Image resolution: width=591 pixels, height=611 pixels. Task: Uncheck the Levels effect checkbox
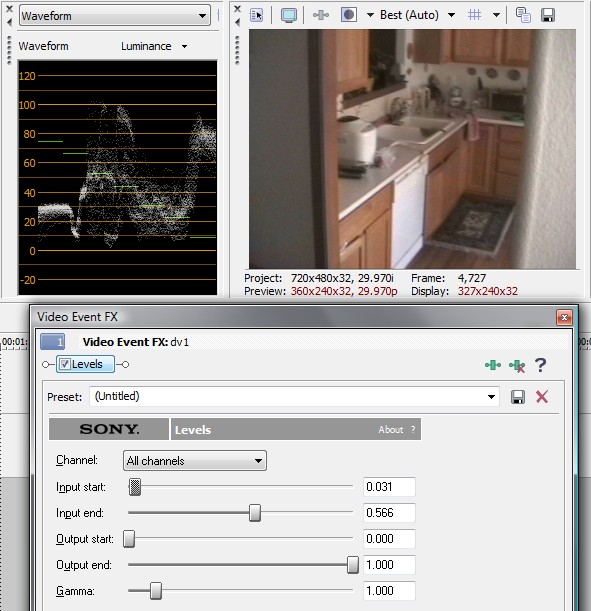point(65,364)
